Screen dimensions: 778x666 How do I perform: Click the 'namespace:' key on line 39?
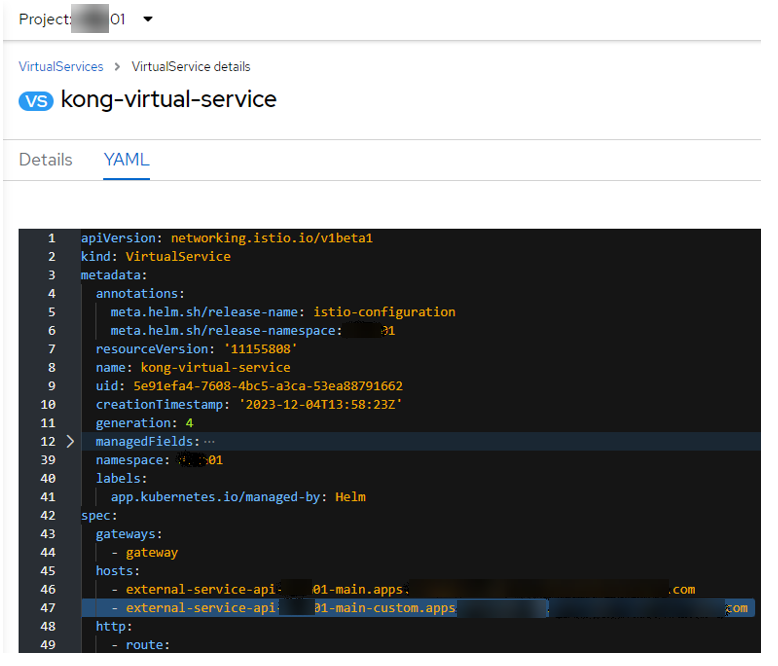[133, 460]
